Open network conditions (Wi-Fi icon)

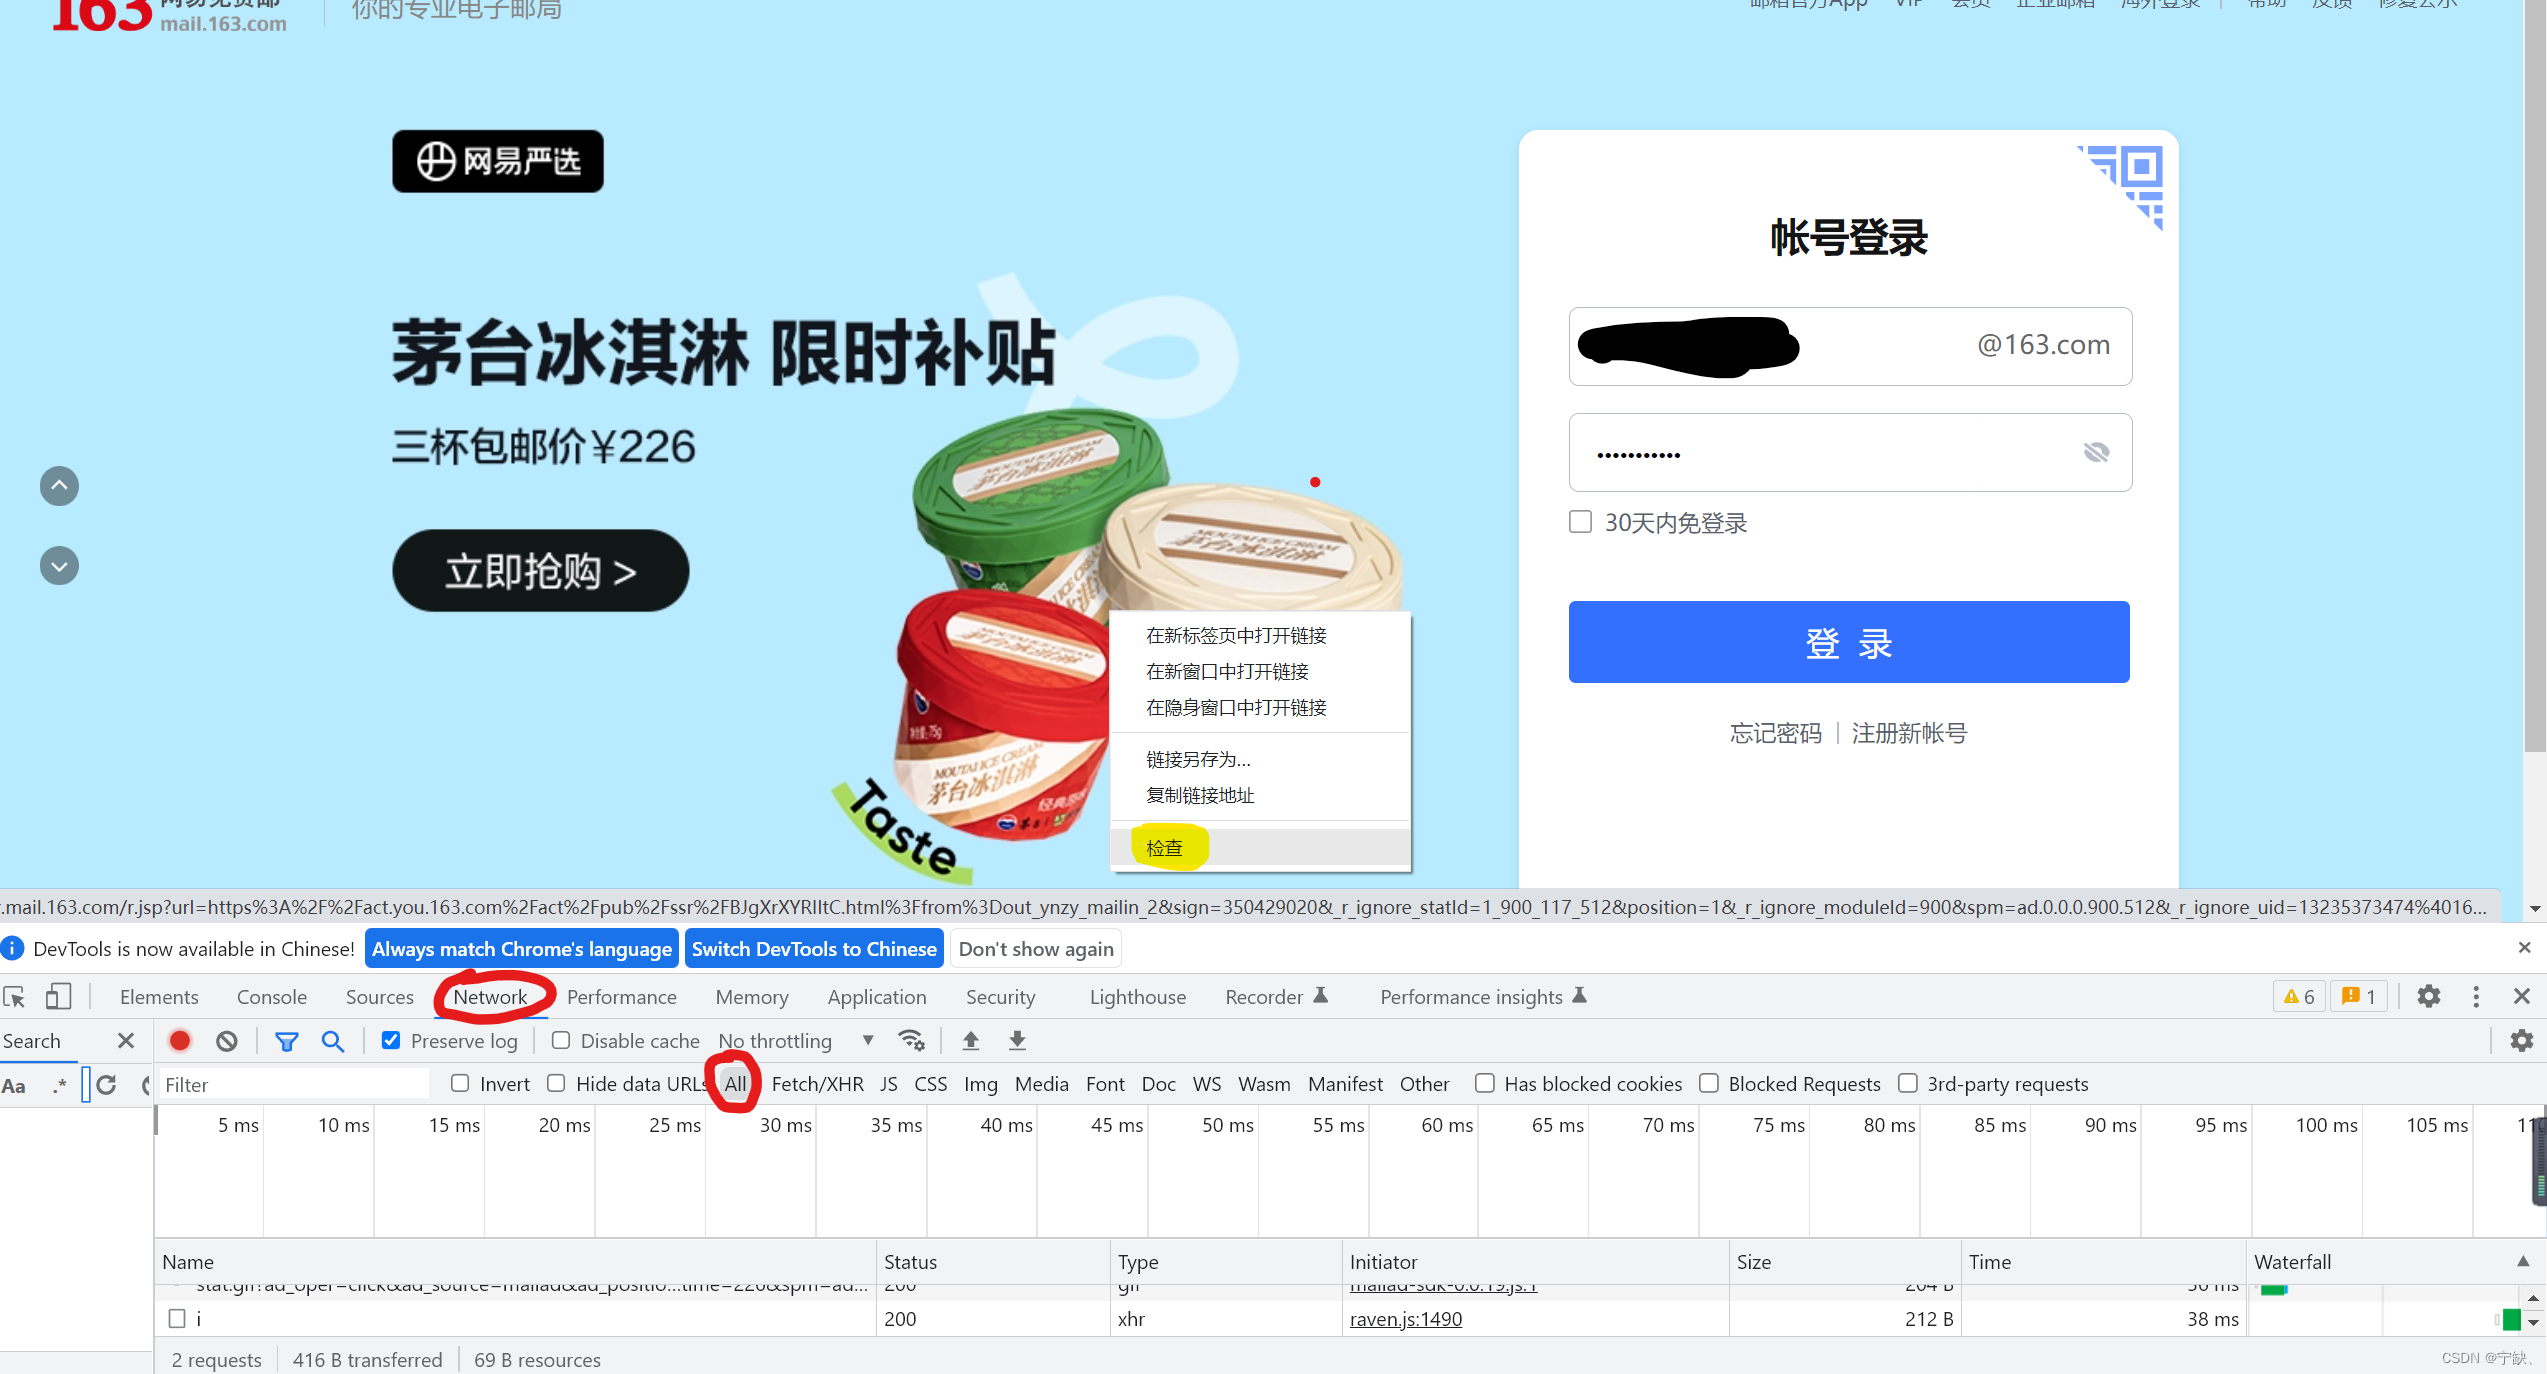click(911, 1040)
